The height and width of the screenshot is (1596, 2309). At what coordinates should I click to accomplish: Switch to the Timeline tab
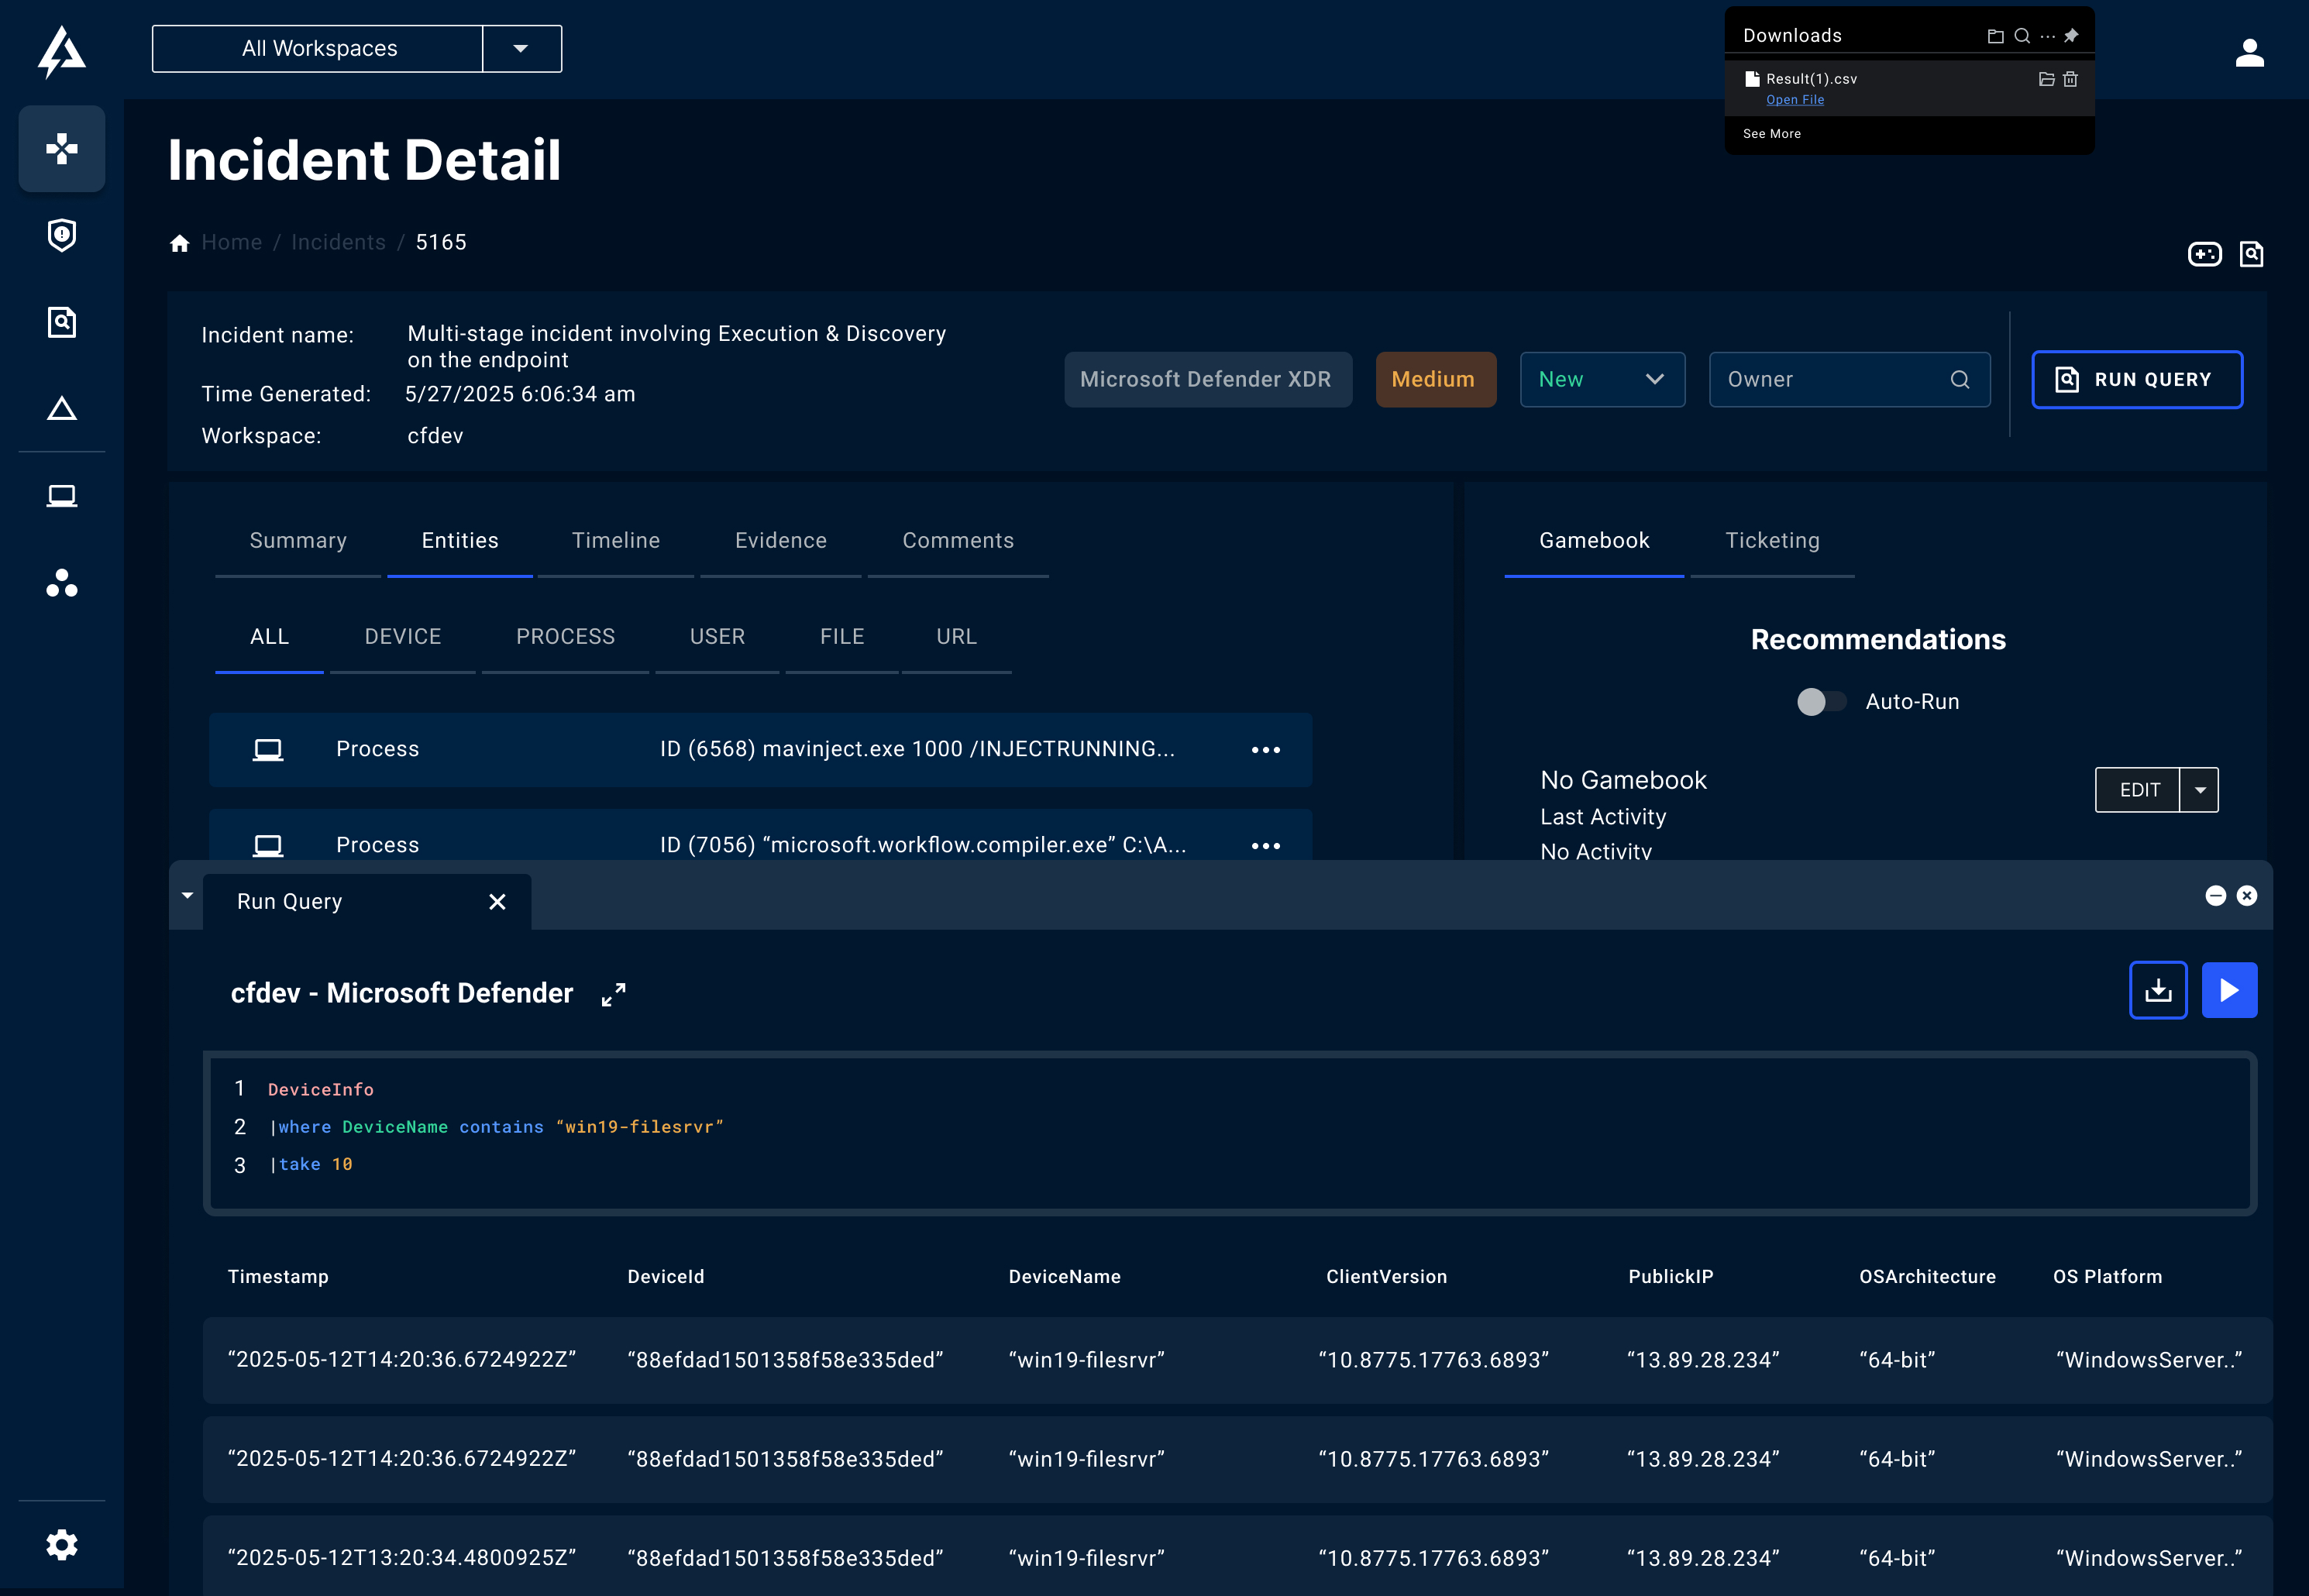(x=615, y=540)
